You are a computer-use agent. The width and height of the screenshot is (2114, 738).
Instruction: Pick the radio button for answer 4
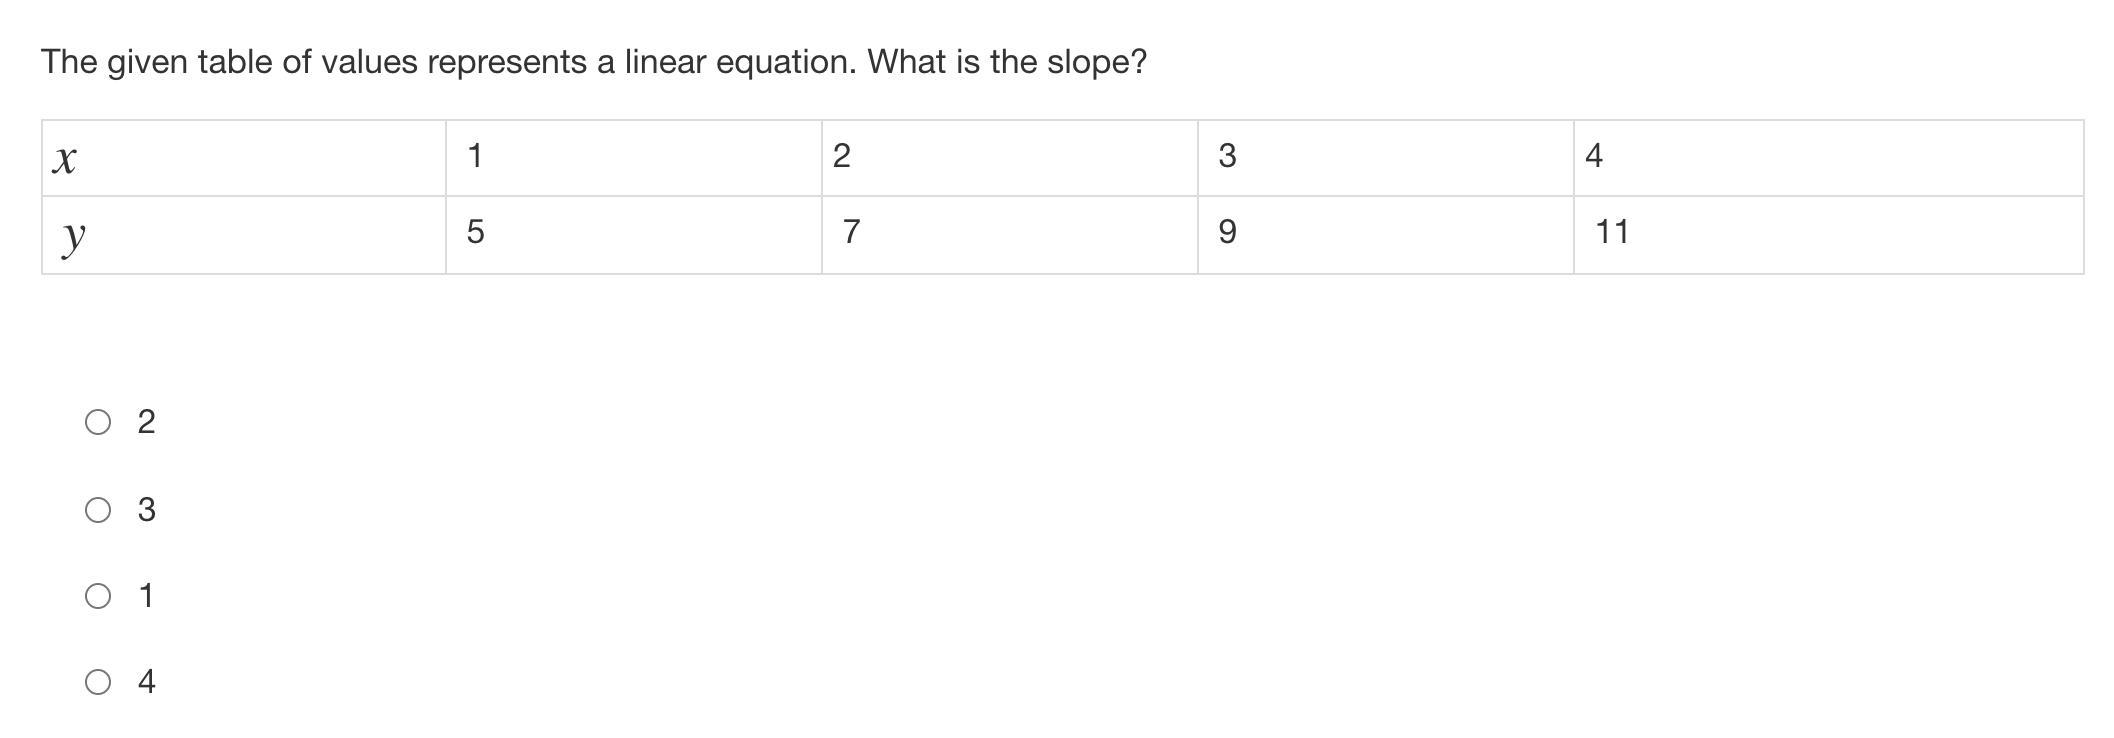click(x=98, y=682)
